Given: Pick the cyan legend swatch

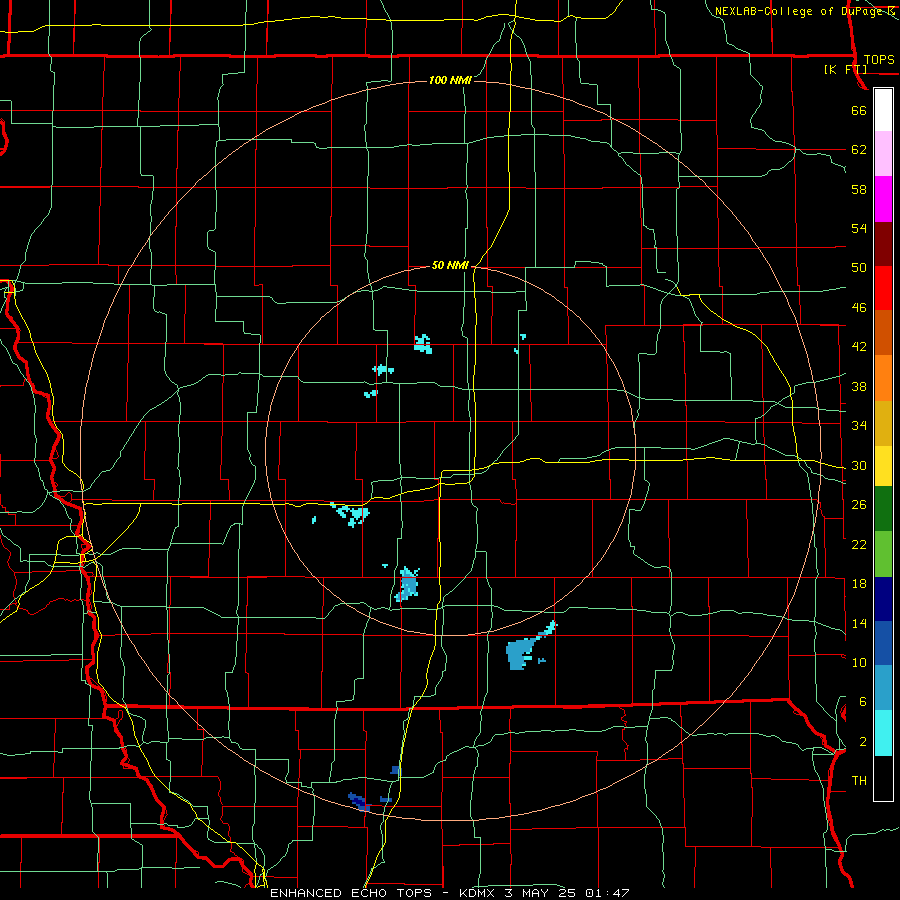Looking at the screenshot, I should (883, 734).
